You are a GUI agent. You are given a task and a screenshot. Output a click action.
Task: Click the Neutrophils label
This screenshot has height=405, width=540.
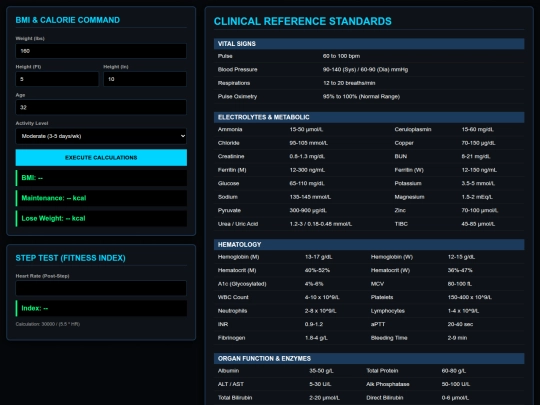232,311
